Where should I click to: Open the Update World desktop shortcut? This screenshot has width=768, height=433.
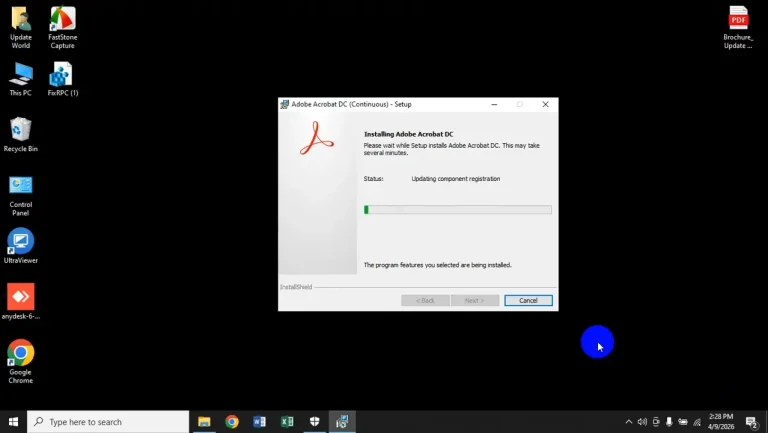click(21, 27)
